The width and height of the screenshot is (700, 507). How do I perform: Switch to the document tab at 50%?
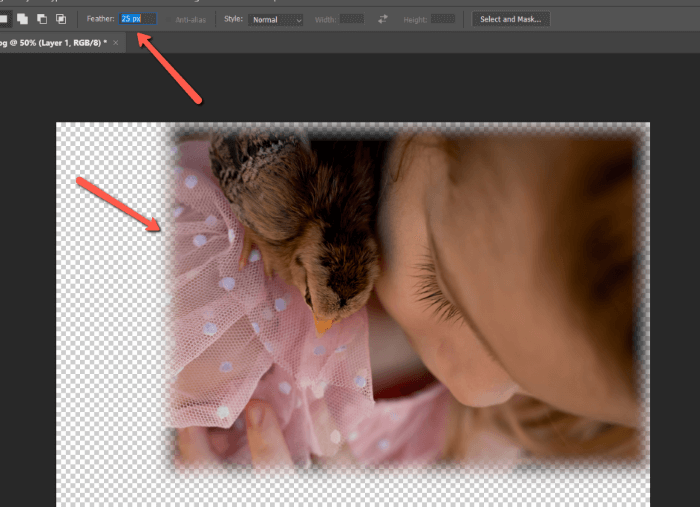coord(52,43)
